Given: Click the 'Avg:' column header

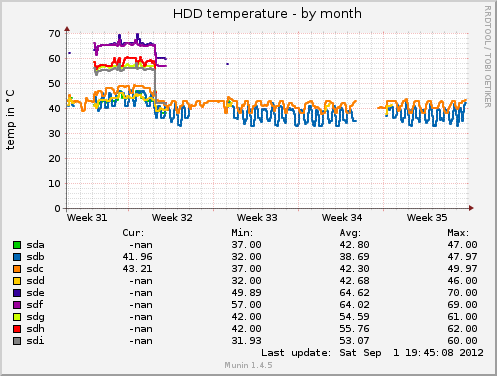Looking at the screenshot, I should tap(350, 233).
